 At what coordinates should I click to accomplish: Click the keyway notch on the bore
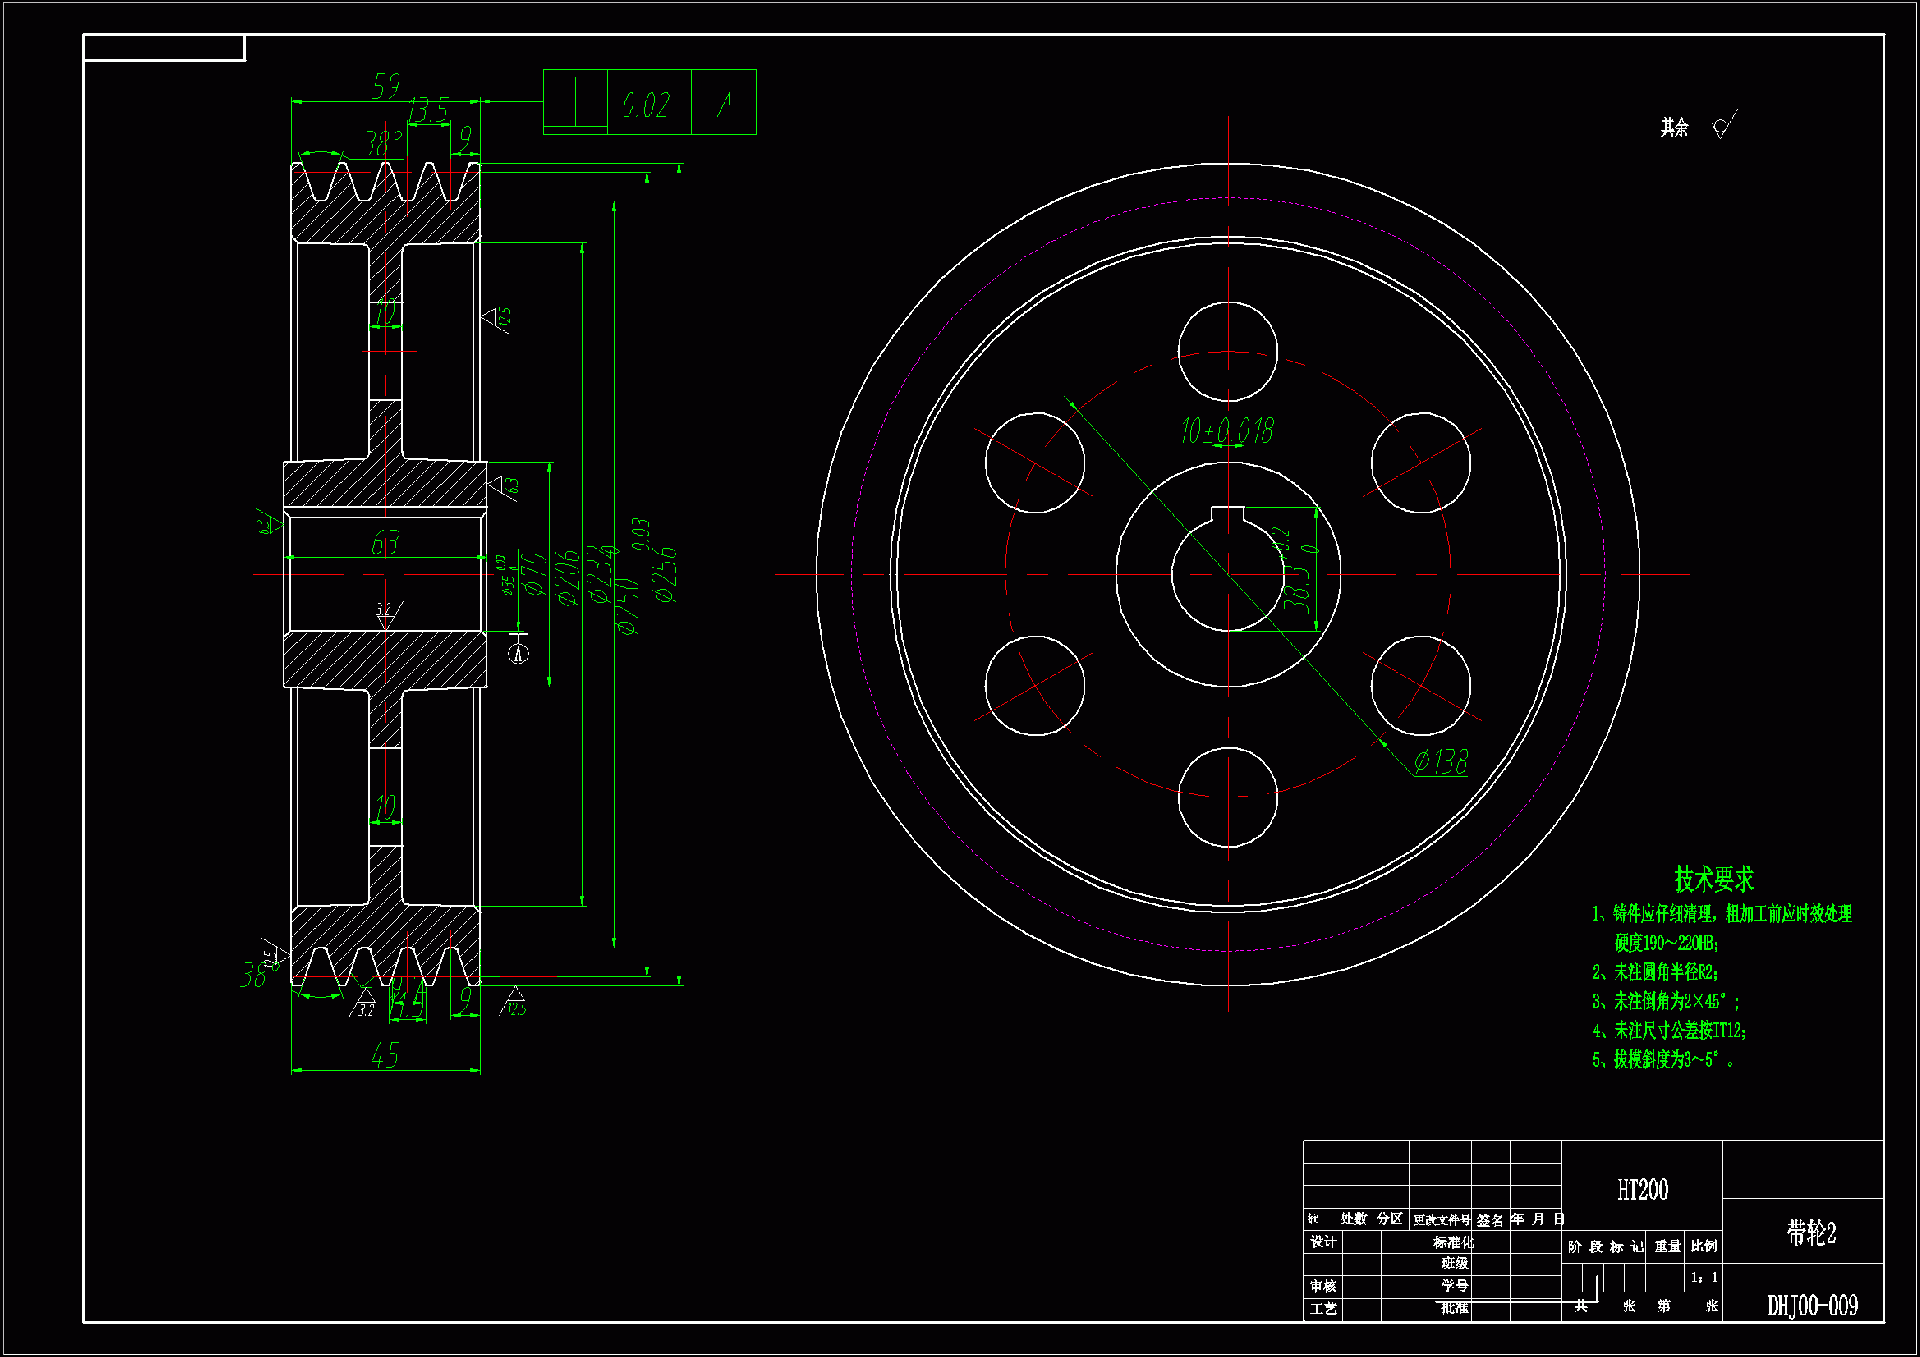tap(1227, 515)
